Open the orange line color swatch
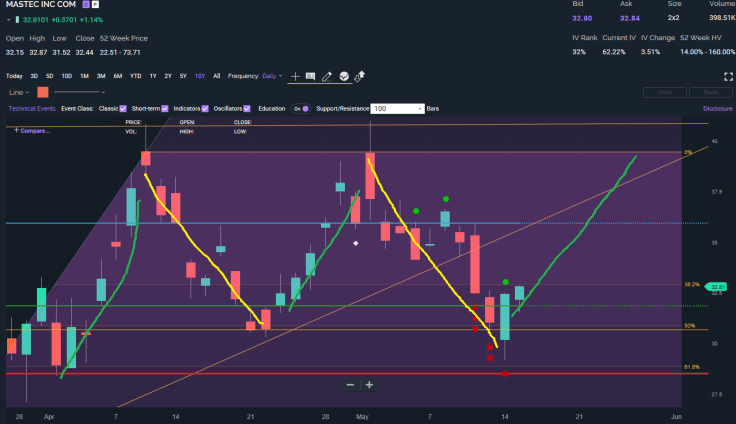Image resolution: width=736 pixels, height=424 pixels. tap(42, 92)
